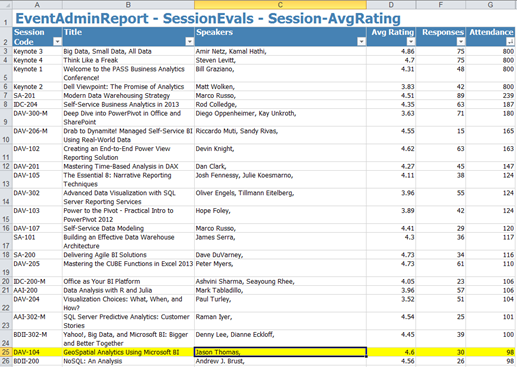Viewport: 517px width, 367px height.
Task: Click SA-201 responses value 89
Action: click(441, 96)
